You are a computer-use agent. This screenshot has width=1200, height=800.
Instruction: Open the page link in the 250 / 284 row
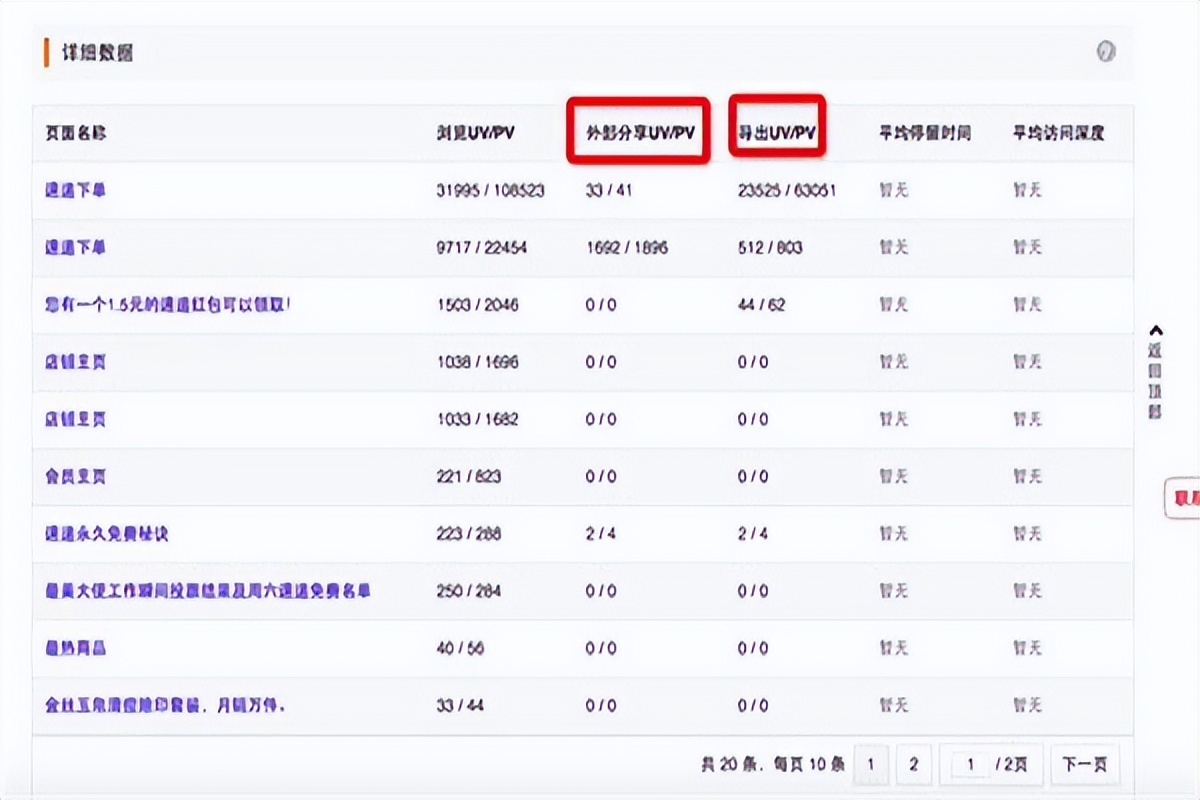coord(208,591)
